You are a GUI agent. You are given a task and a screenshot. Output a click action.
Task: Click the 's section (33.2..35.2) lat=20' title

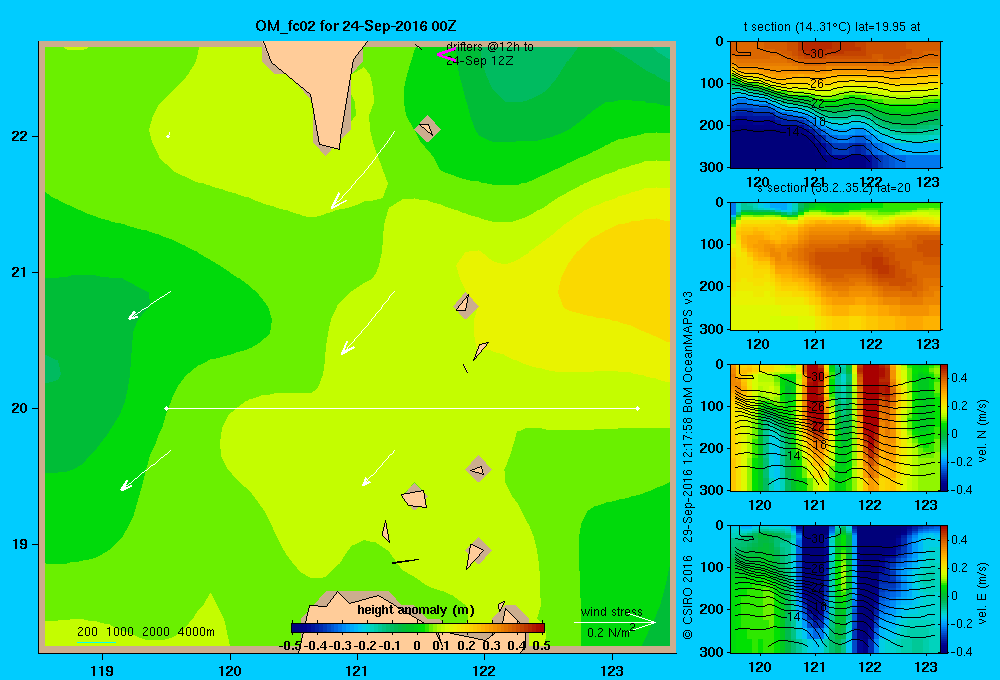pos(834,188)
